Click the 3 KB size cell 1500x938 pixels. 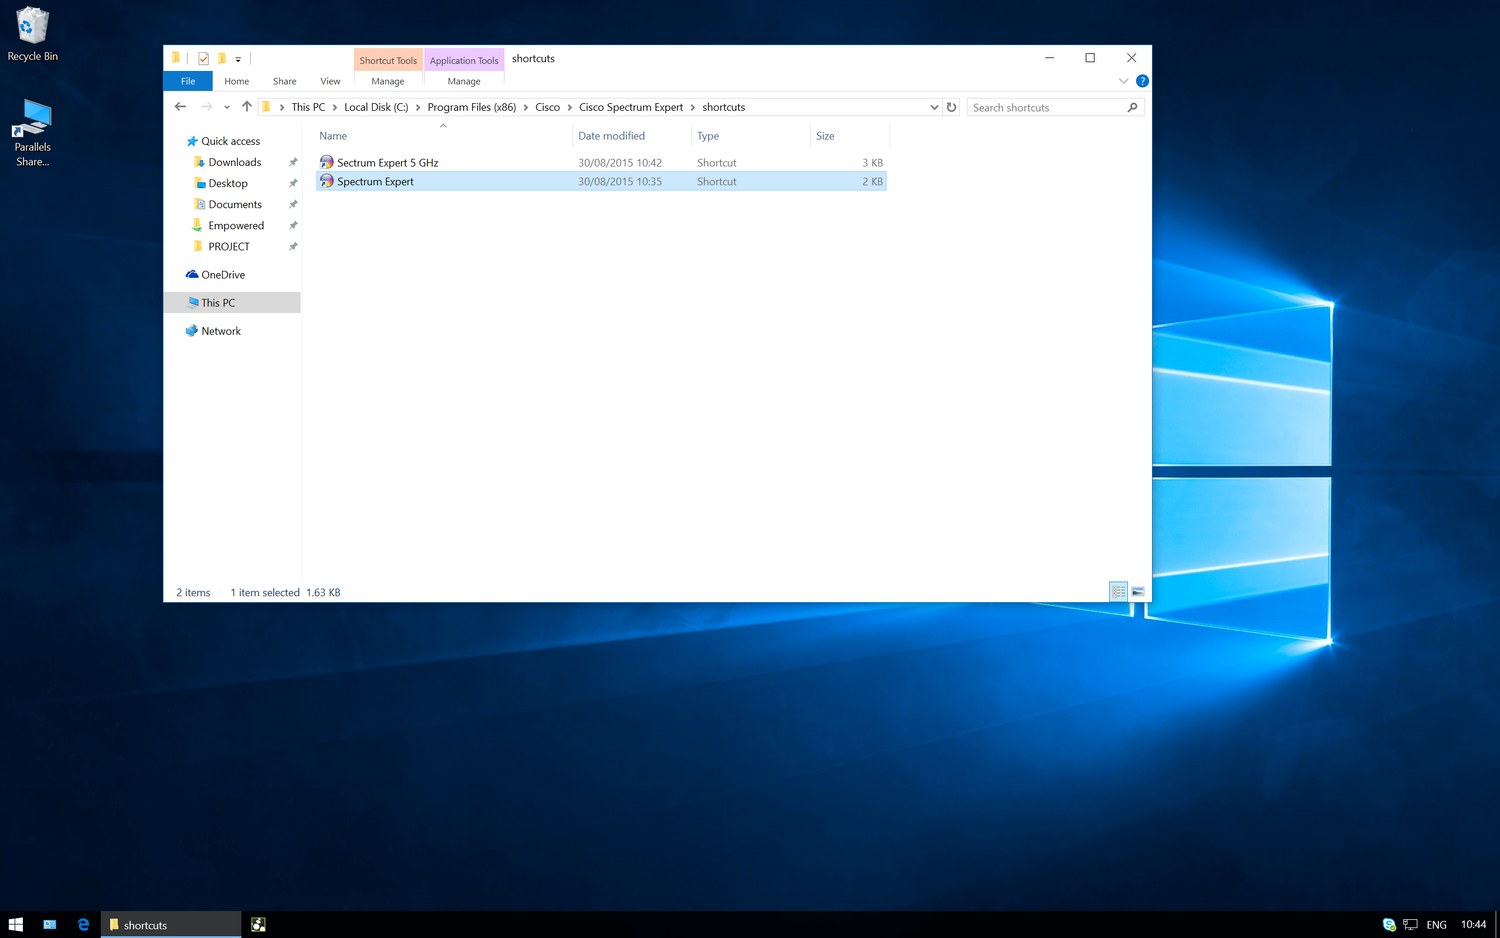[872, 162]
